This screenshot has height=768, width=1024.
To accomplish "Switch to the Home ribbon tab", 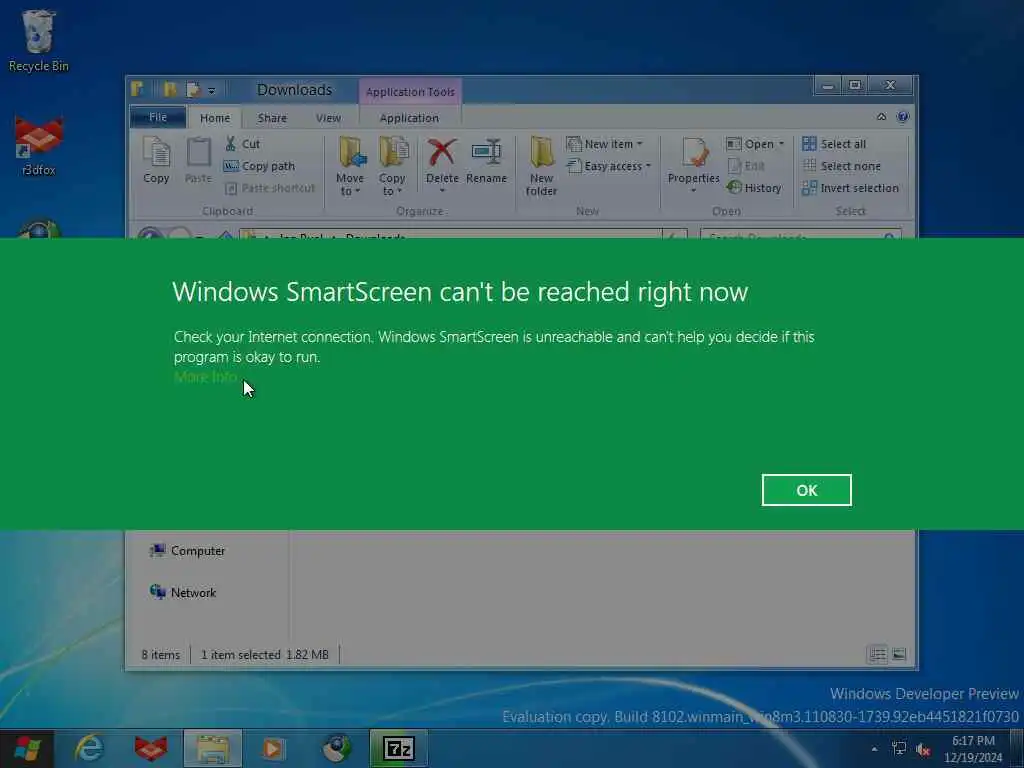I will coord(215,118).
